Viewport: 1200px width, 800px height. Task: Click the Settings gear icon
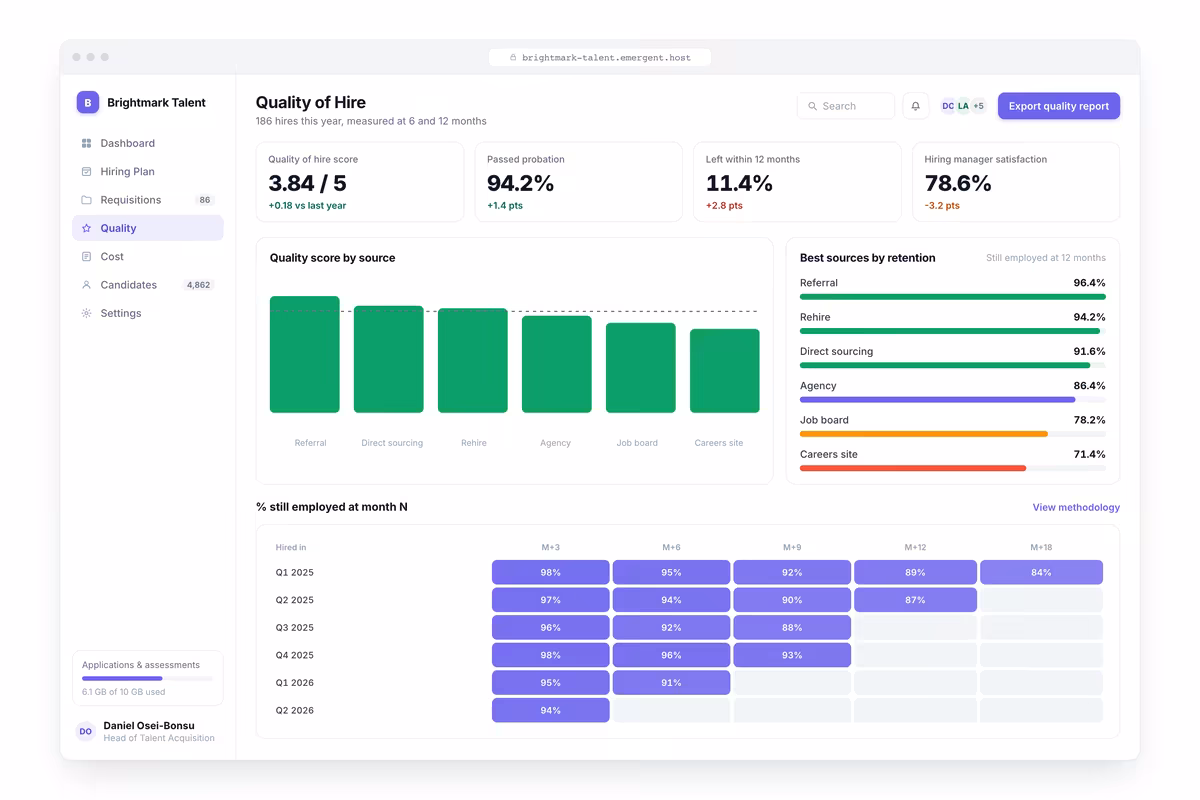pos(86,313)
